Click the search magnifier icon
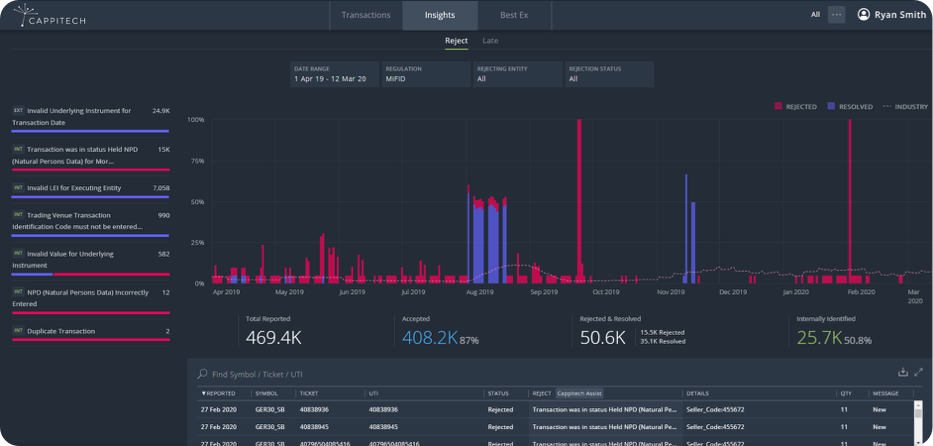 (202, 374)
